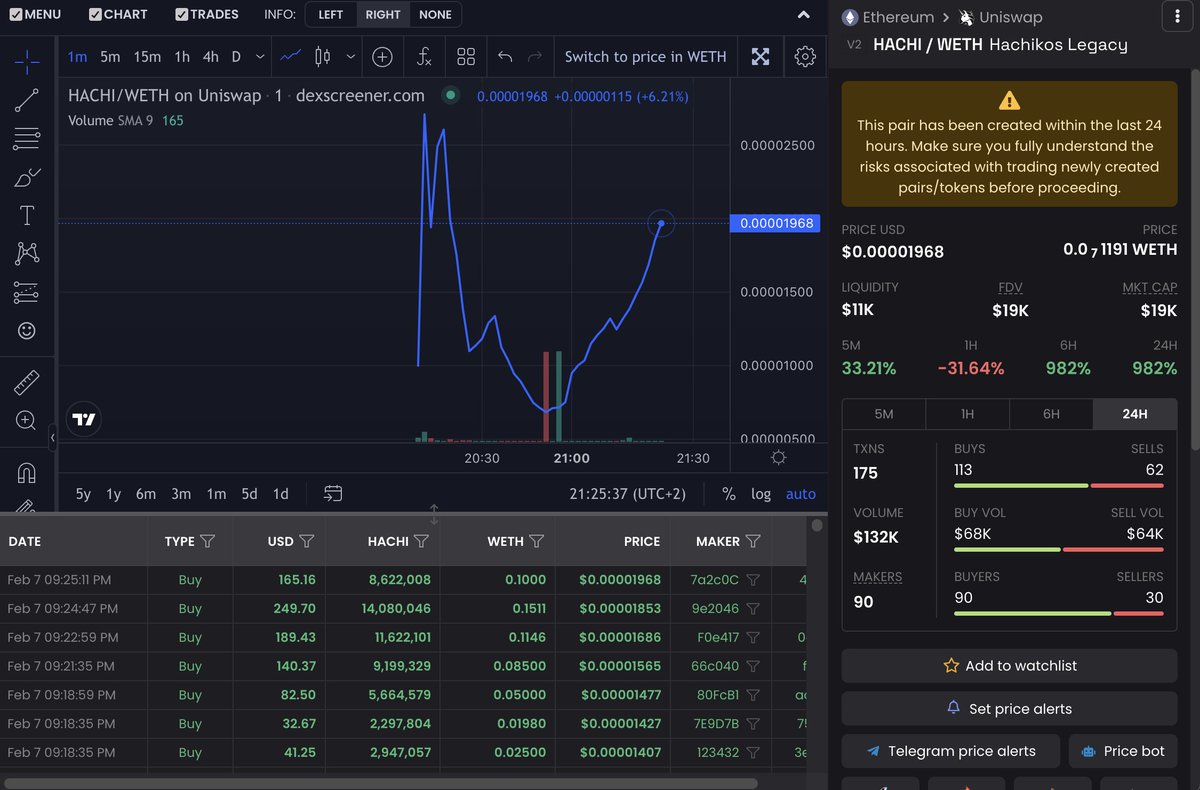Add a symbol to compare
1200x790 pixels.
[382, 57]
